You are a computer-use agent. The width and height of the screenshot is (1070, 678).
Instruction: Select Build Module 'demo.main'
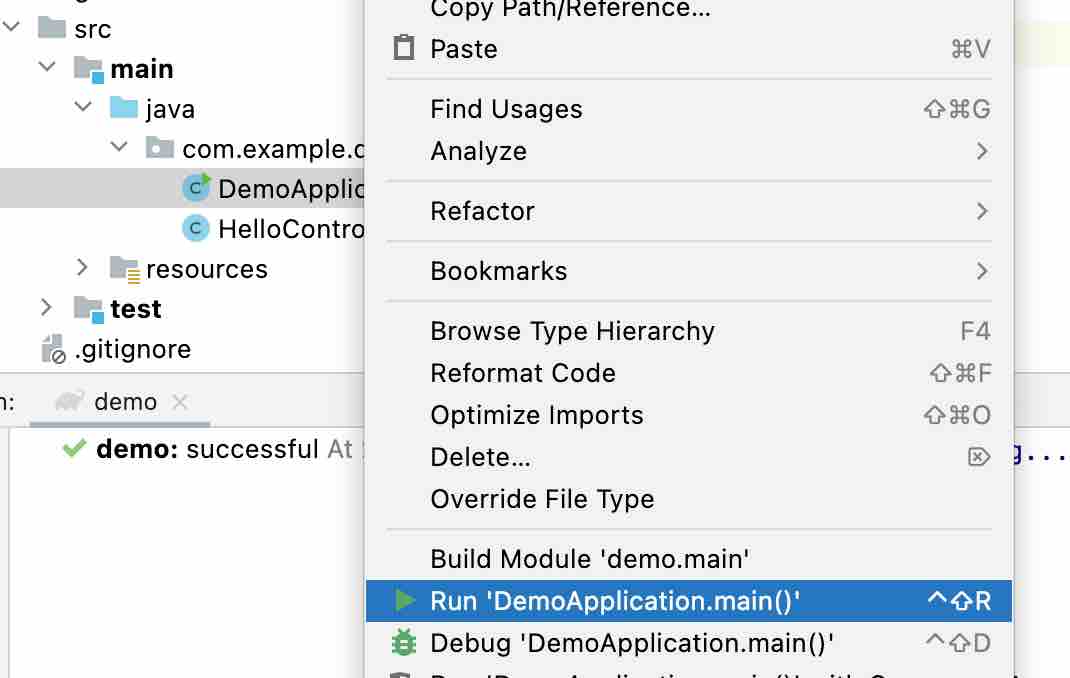[689, 559]
